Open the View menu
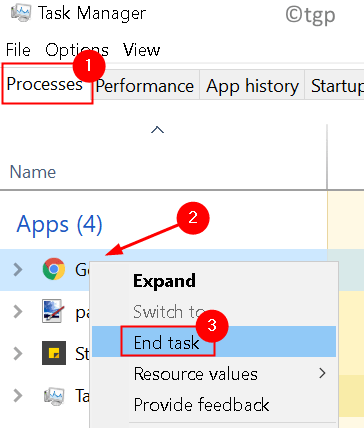This screenshot has width=364, height=428. click(141, 50)
